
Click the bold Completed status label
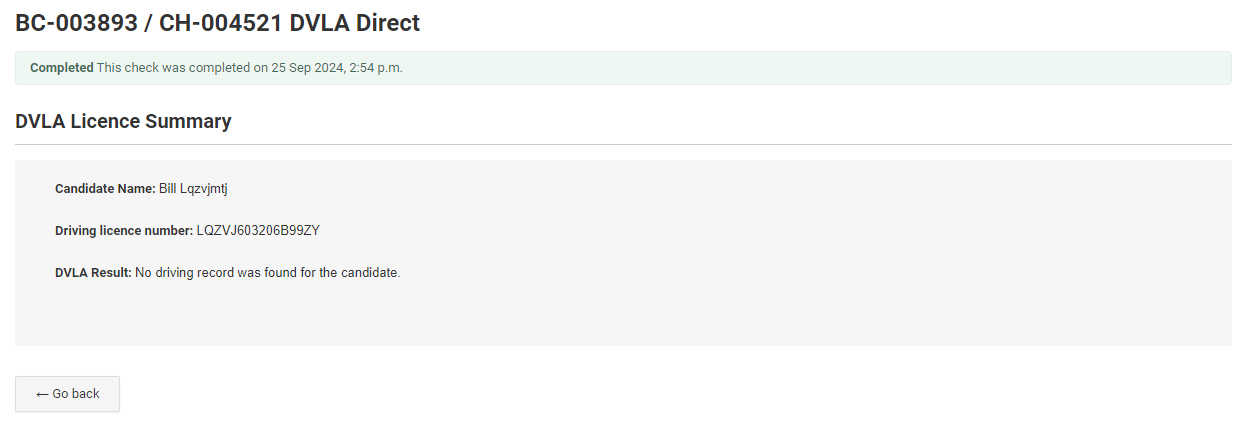pos(61,68)
